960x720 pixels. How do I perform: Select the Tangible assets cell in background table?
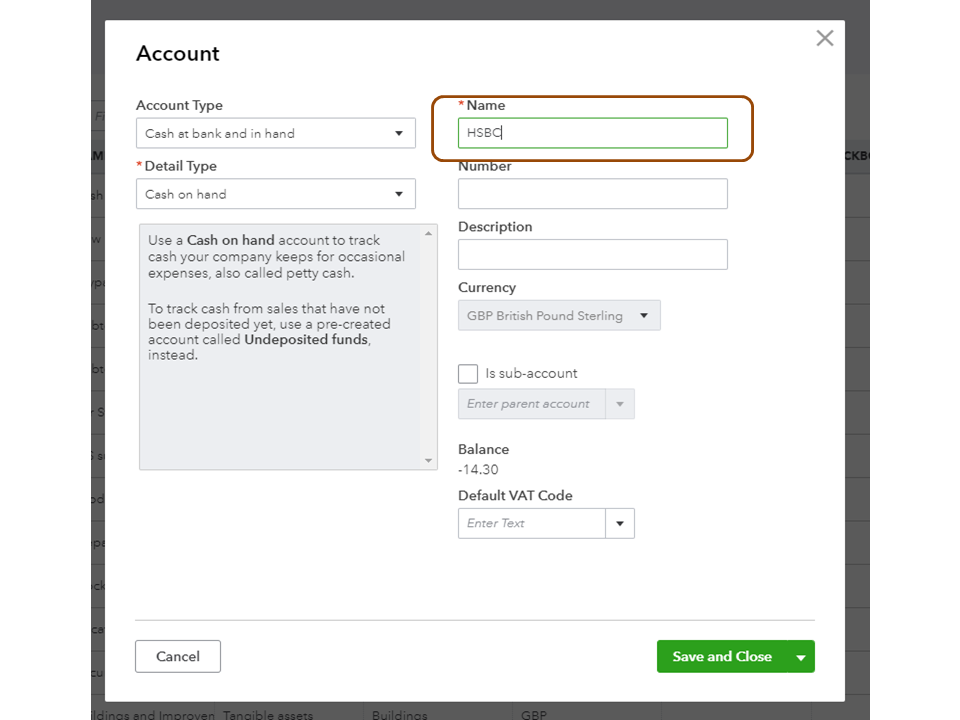pyautogui.click(x=268, y=714)
